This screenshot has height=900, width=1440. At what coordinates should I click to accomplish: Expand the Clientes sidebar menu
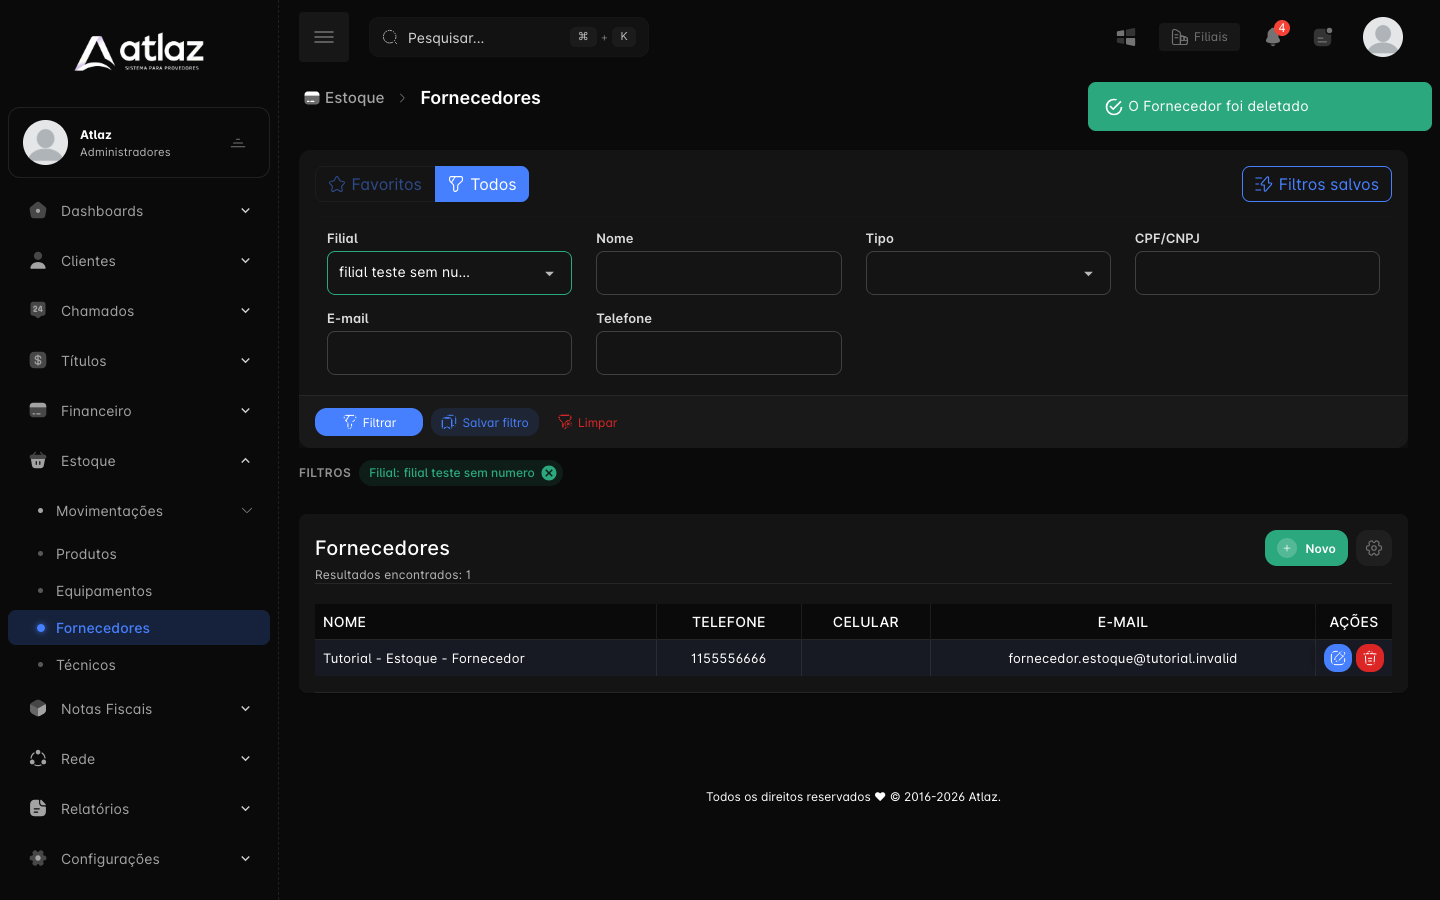point(139,261)
